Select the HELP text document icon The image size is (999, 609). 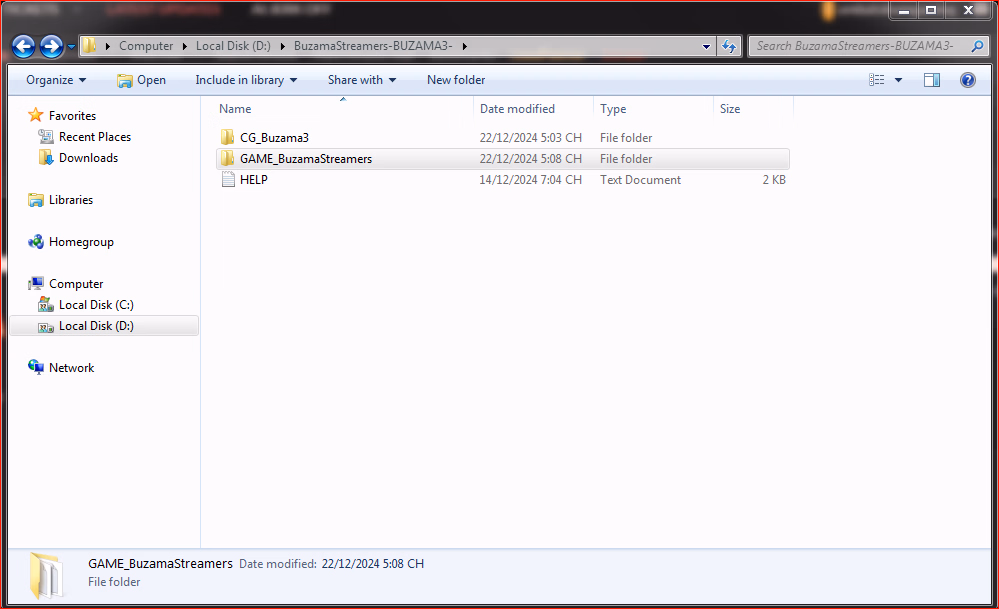[227, 180]
